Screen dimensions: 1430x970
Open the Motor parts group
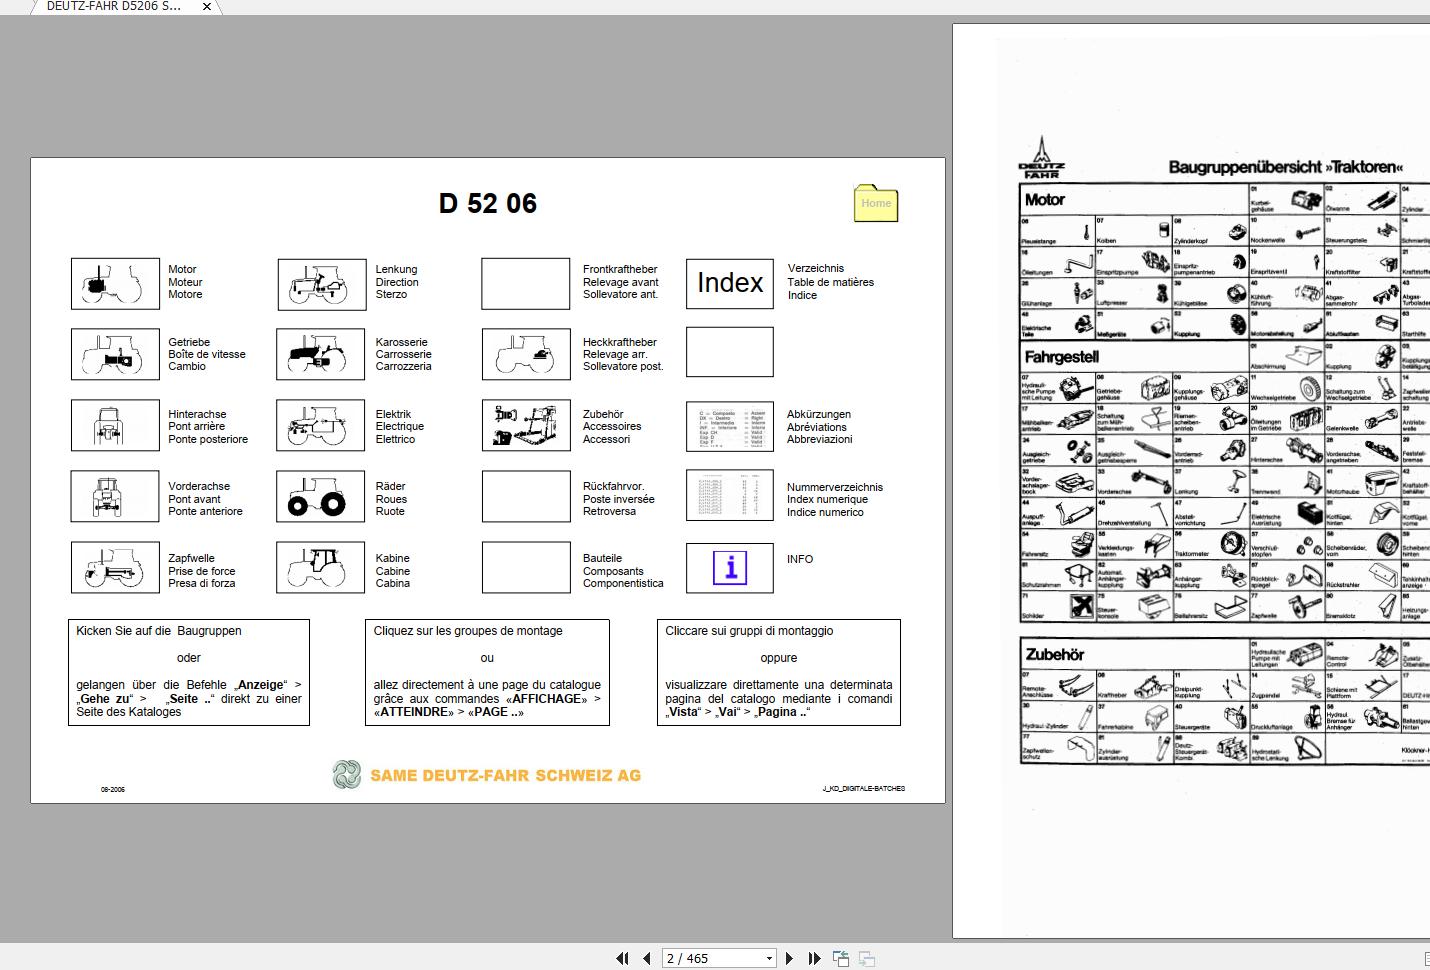pyautogui.click(x=115, y=283)
